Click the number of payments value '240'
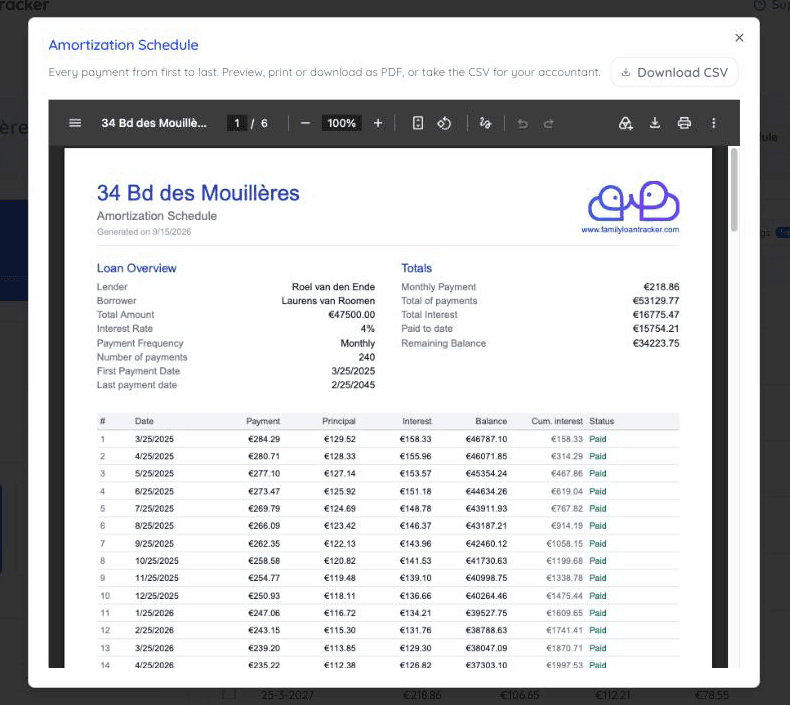Screen dimensions: 790x705 (x=367, y=357)
